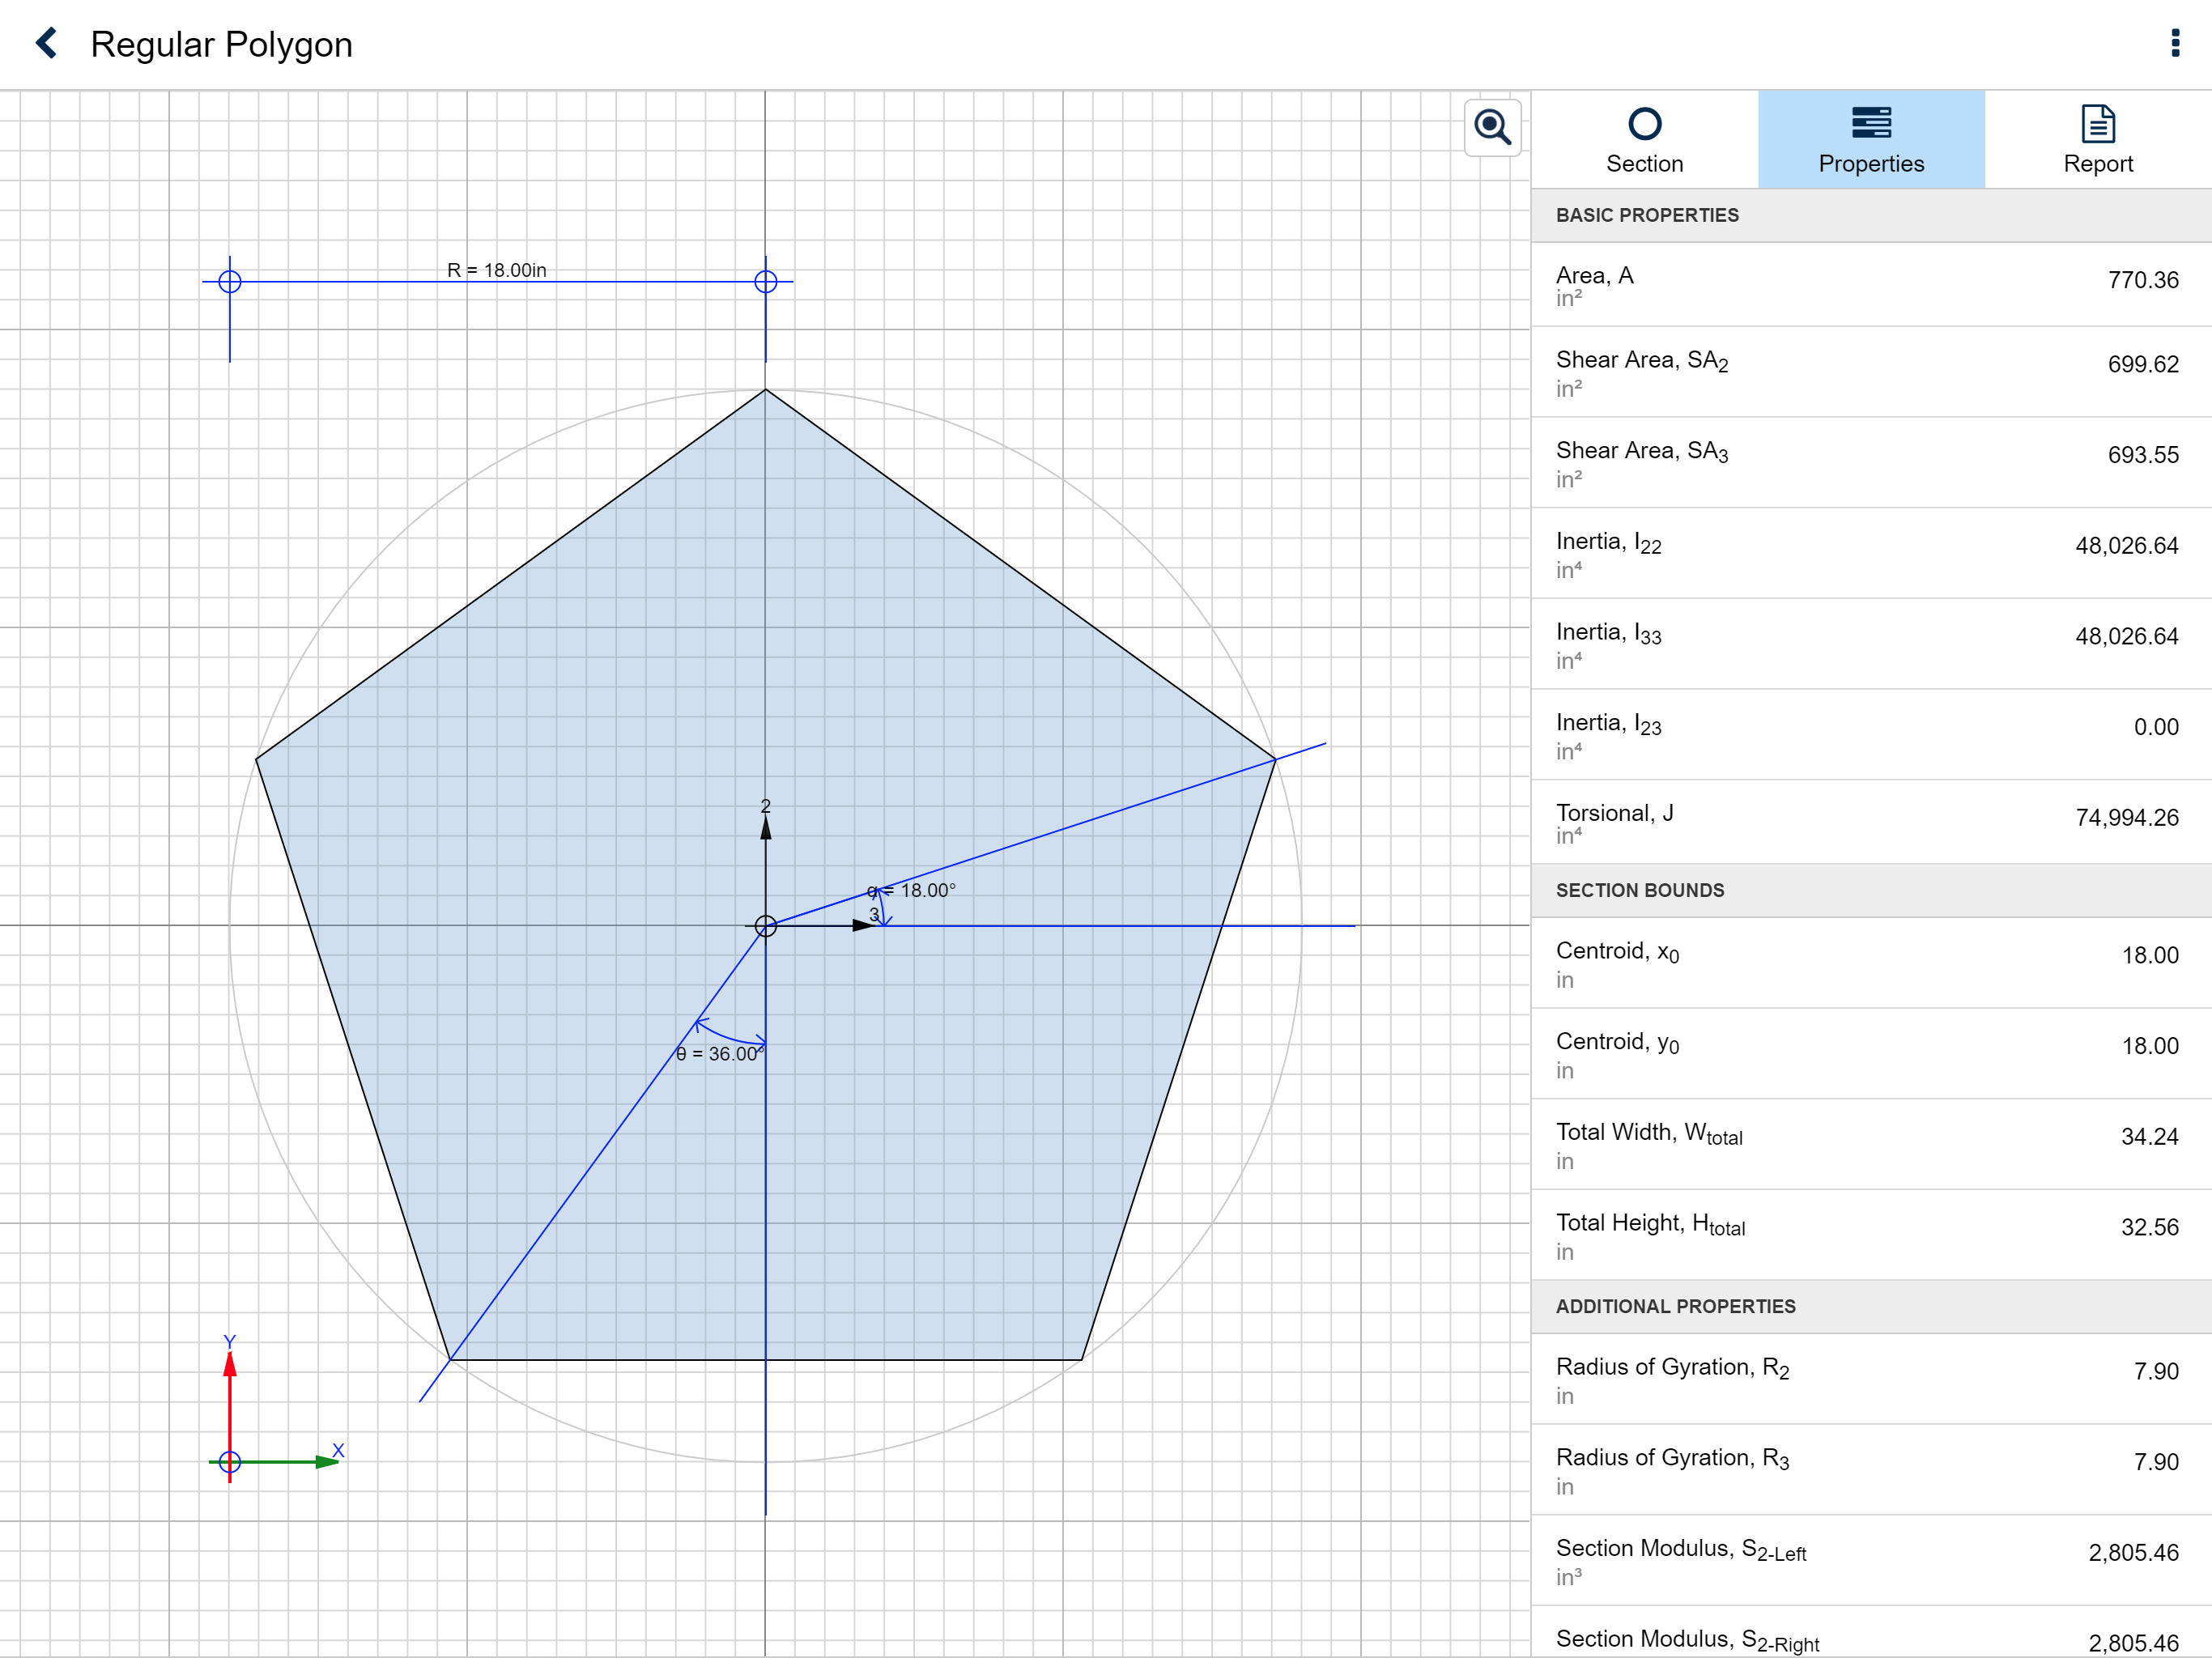Select the Radius of Gyration R2 row
Image resolution: width=2212 pixels, height=1658 pixels.
[1870, 1378]
